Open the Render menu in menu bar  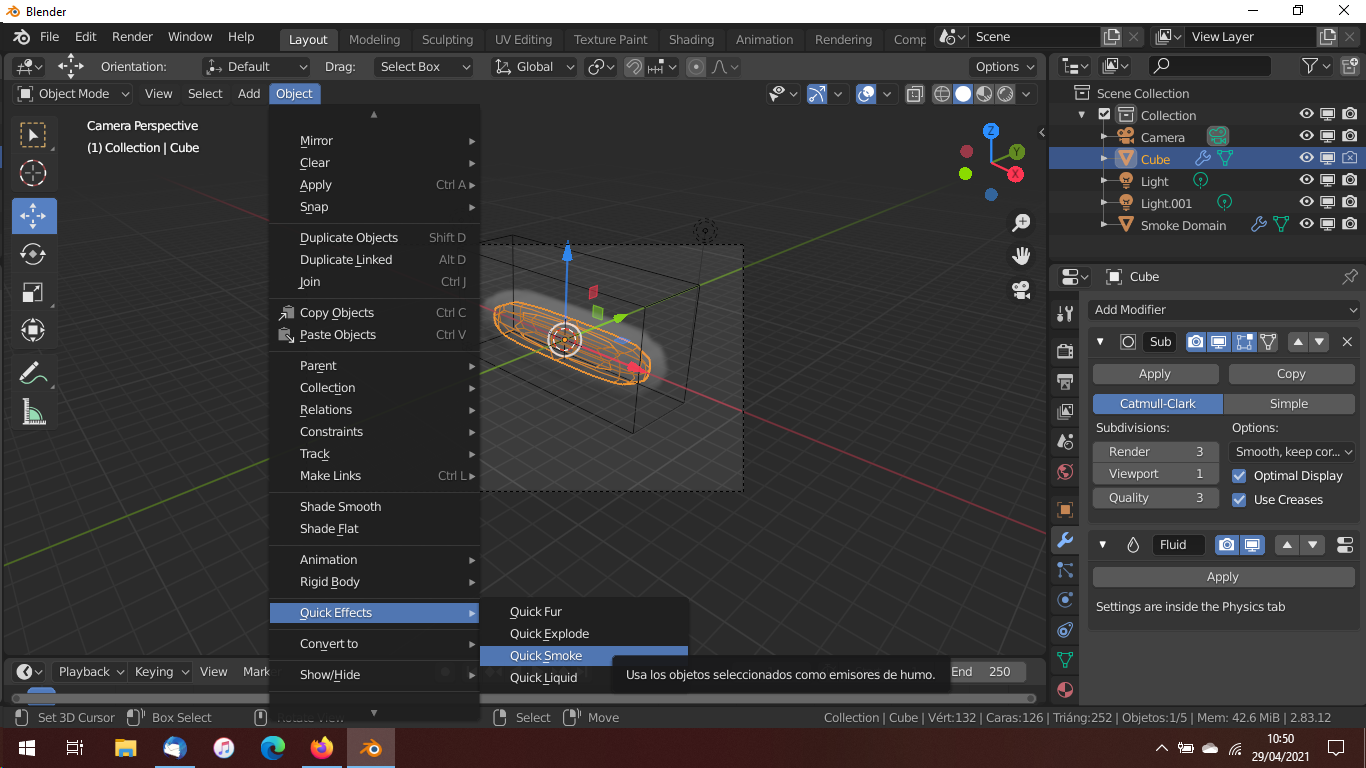pos(132,37)
